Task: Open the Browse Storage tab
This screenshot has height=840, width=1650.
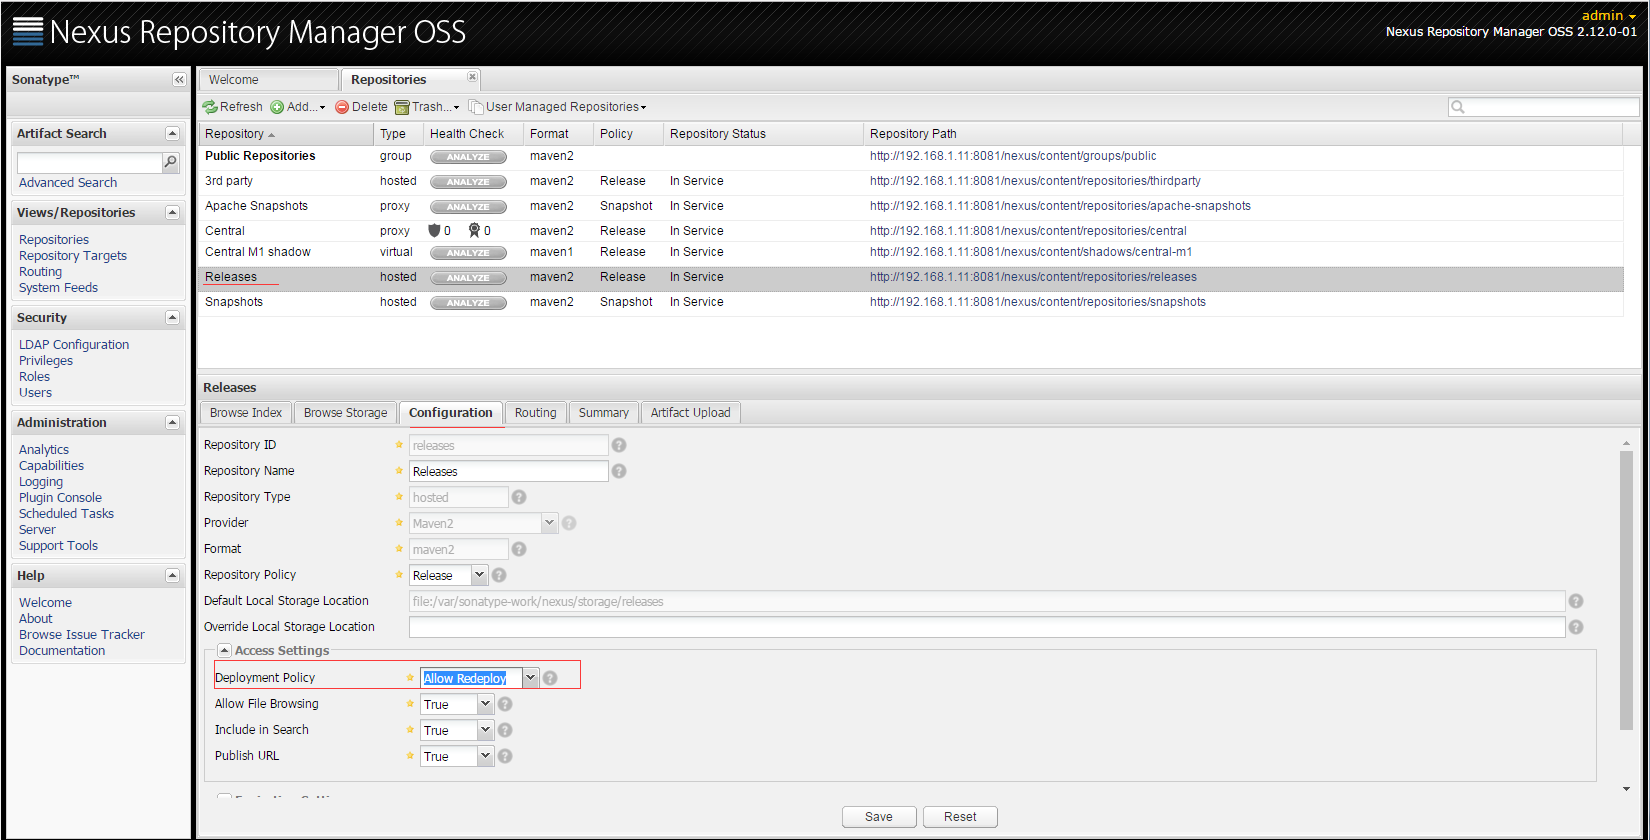Action: pos(345,413)
